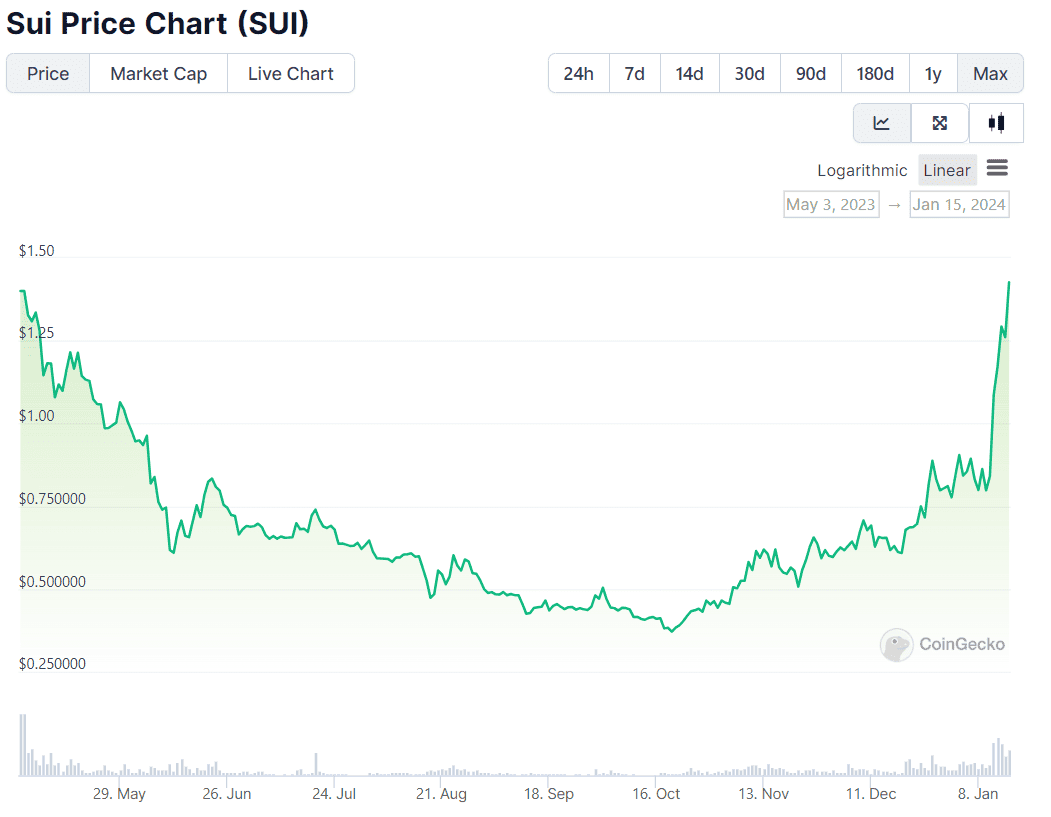Select the 7d time range
This screenshot has height=817, width=1051.
pyautogui.click(x=634, y=73)
